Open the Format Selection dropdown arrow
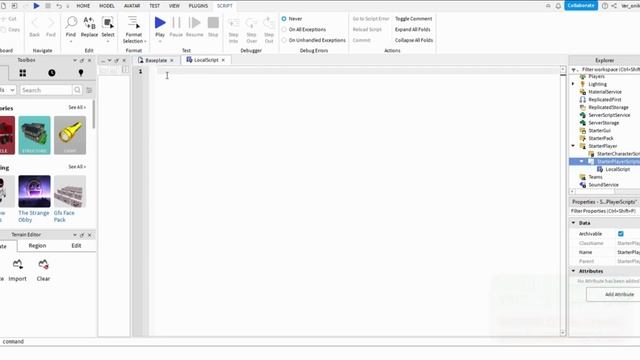Viewport: 640px width, 360px height. pos(145,41)
